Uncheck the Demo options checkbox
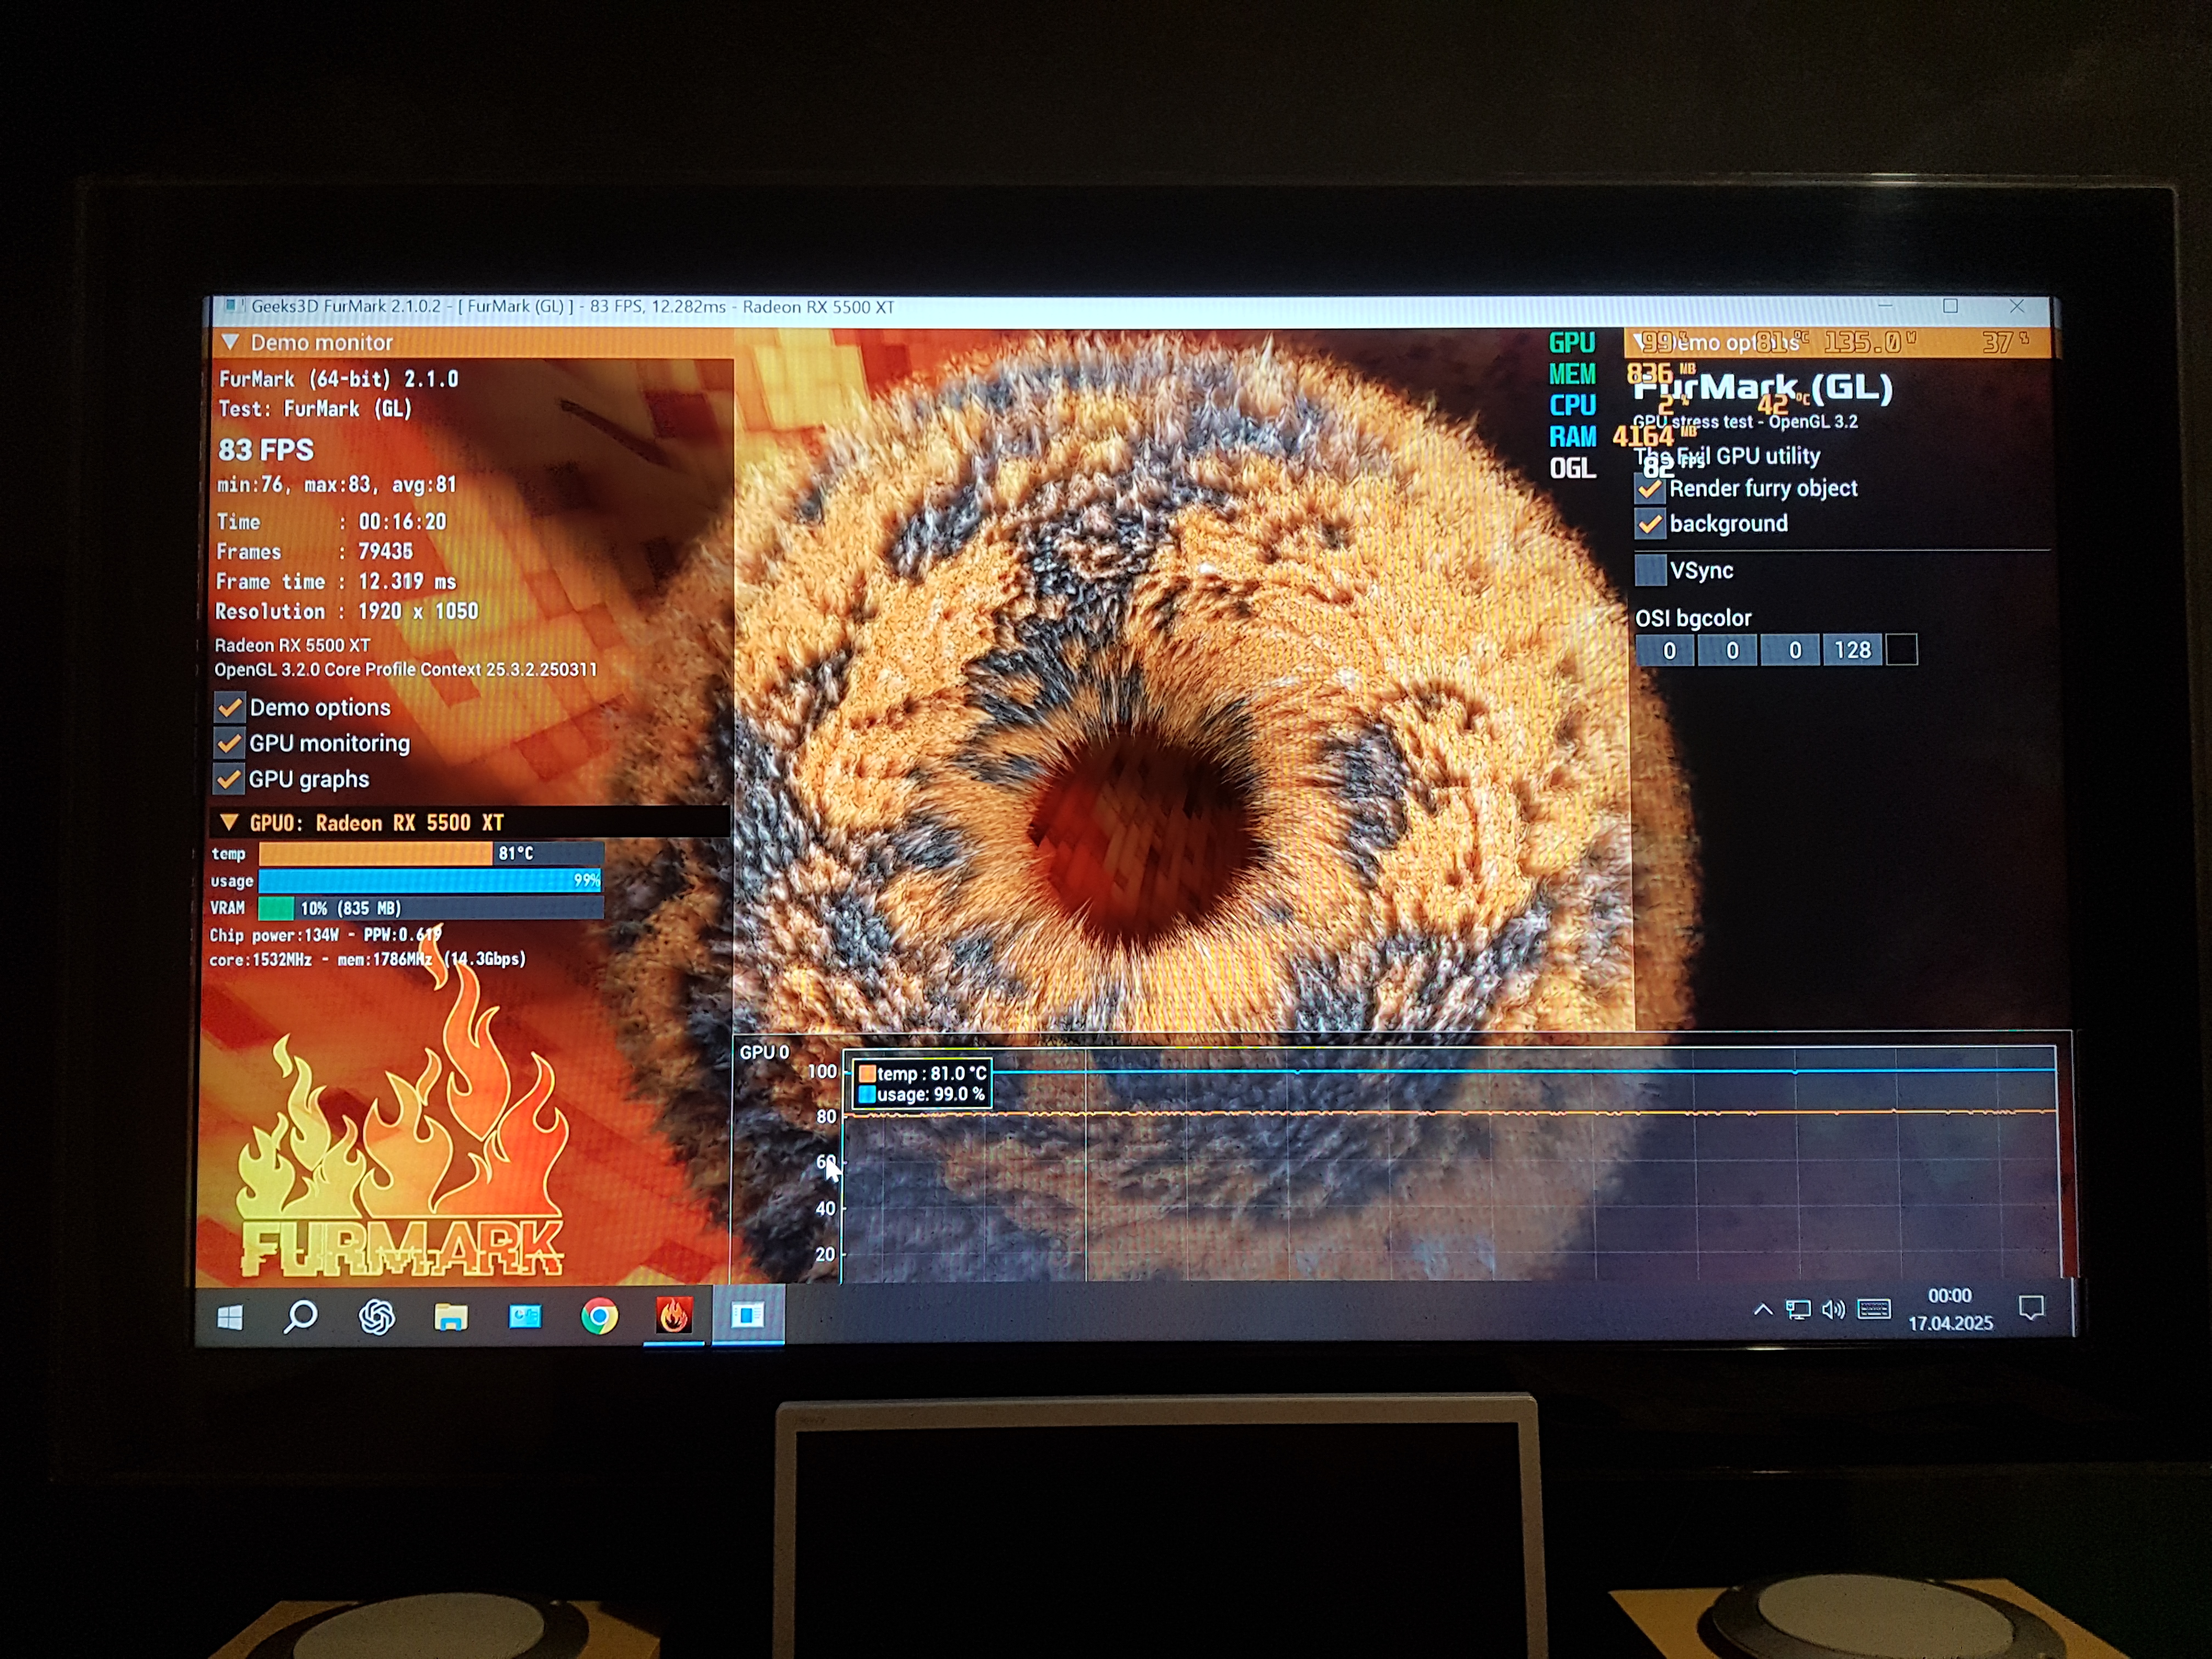The height and width of the screenshot is (1659, 2212). coord(229,707)
